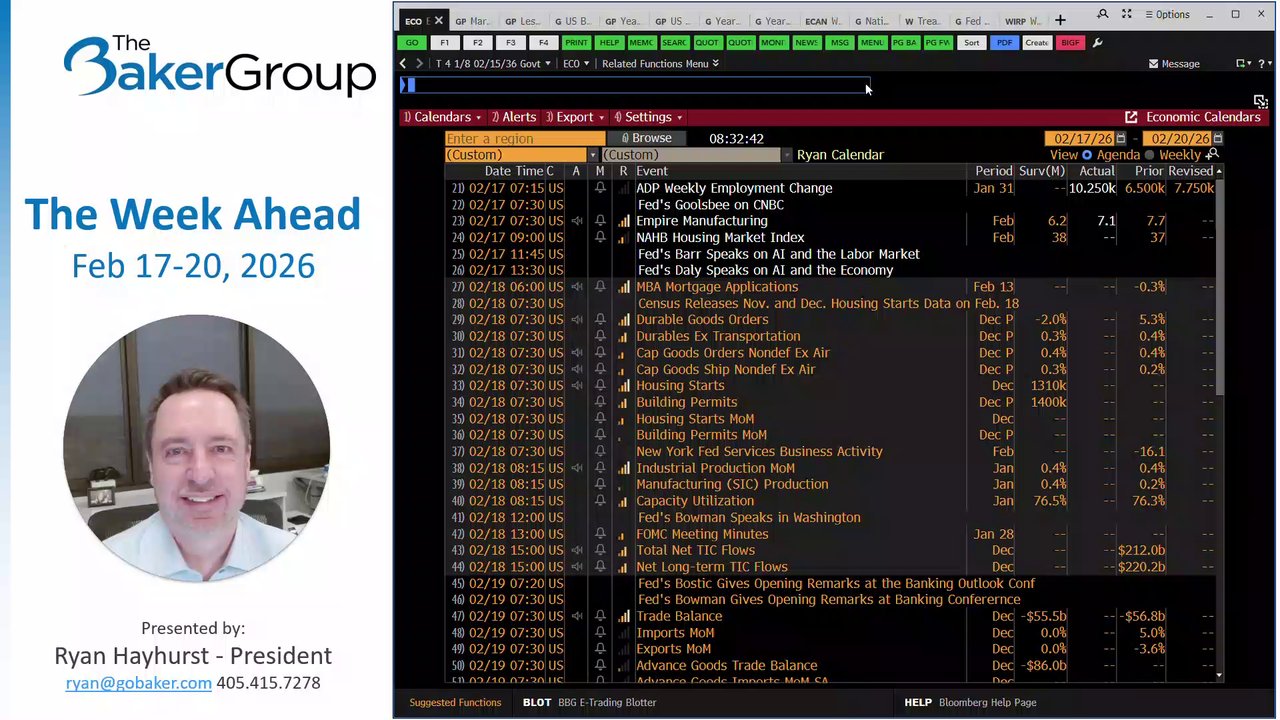Toggle alert bell for FOMC Meeting Minutes
Screen dimensions: 1280x720
pyautogui.click(x=600, y=534)
